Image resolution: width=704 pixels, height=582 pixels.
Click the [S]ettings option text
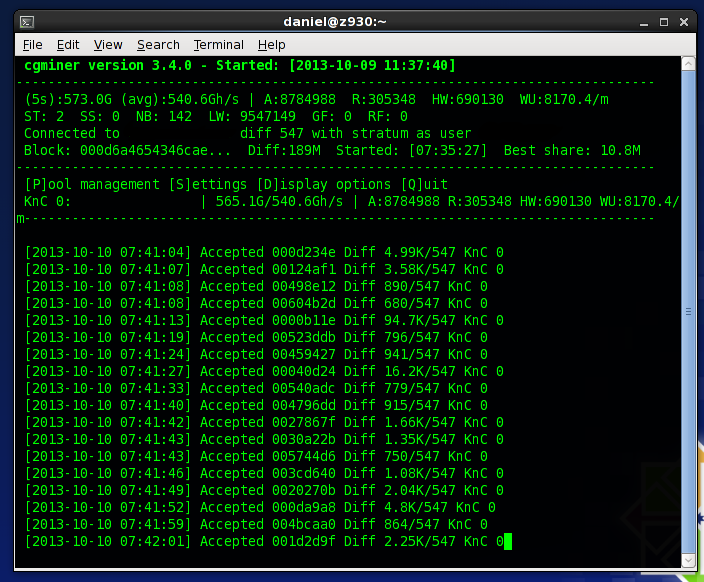point(208,185)
